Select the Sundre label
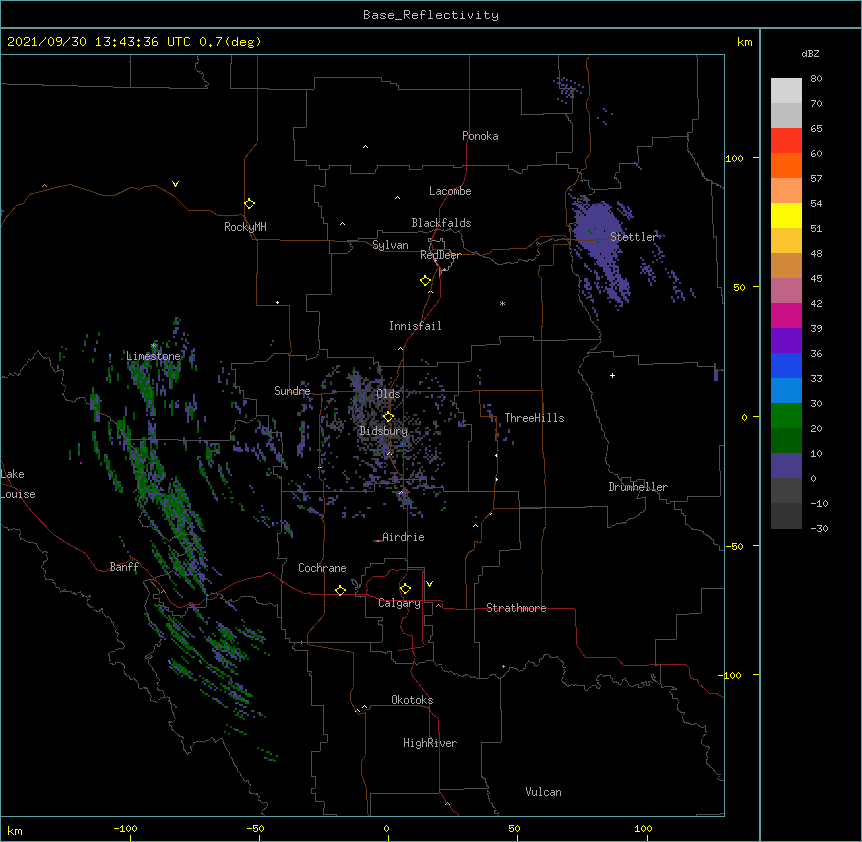This screenshot has height=842, width=862. (x=292, y=391)
